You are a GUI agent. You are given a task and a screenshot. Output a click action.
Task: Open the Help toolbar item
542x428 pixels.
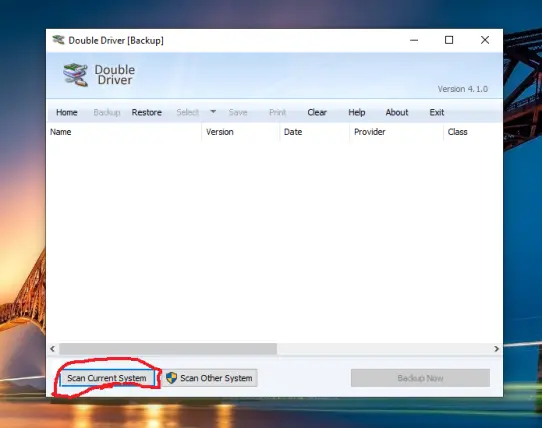coord(357,112)
